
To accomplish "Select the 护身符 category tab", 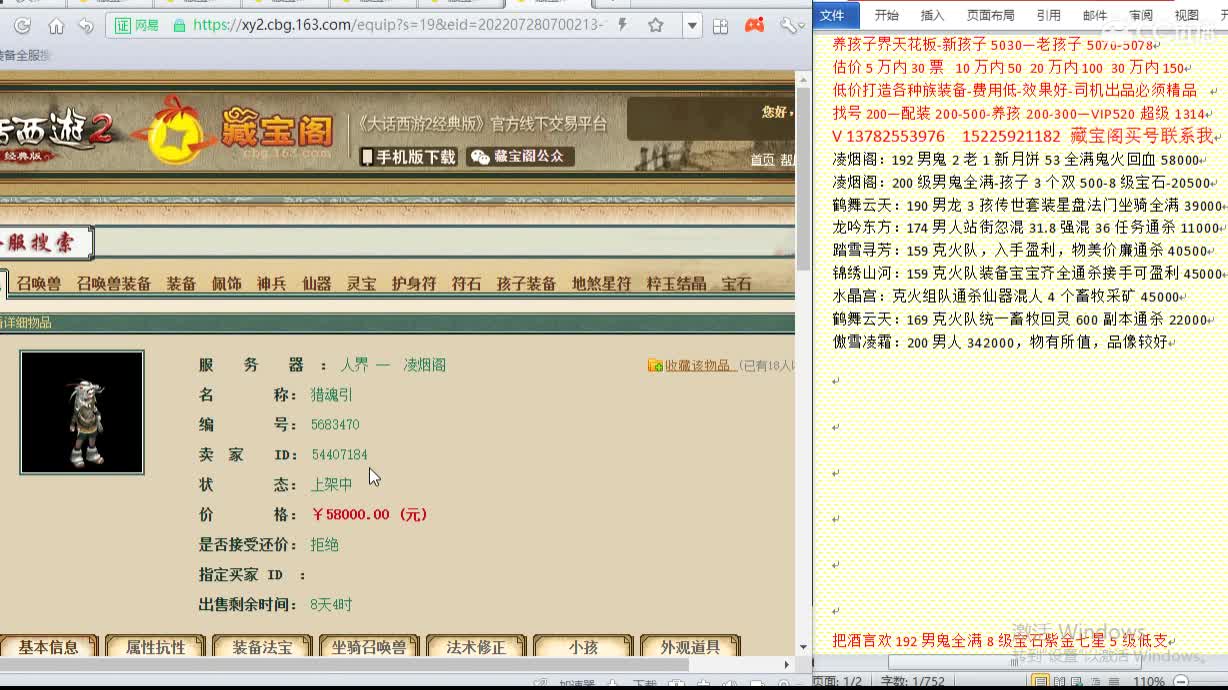I will pyautogui.click(x=414, y=284).
